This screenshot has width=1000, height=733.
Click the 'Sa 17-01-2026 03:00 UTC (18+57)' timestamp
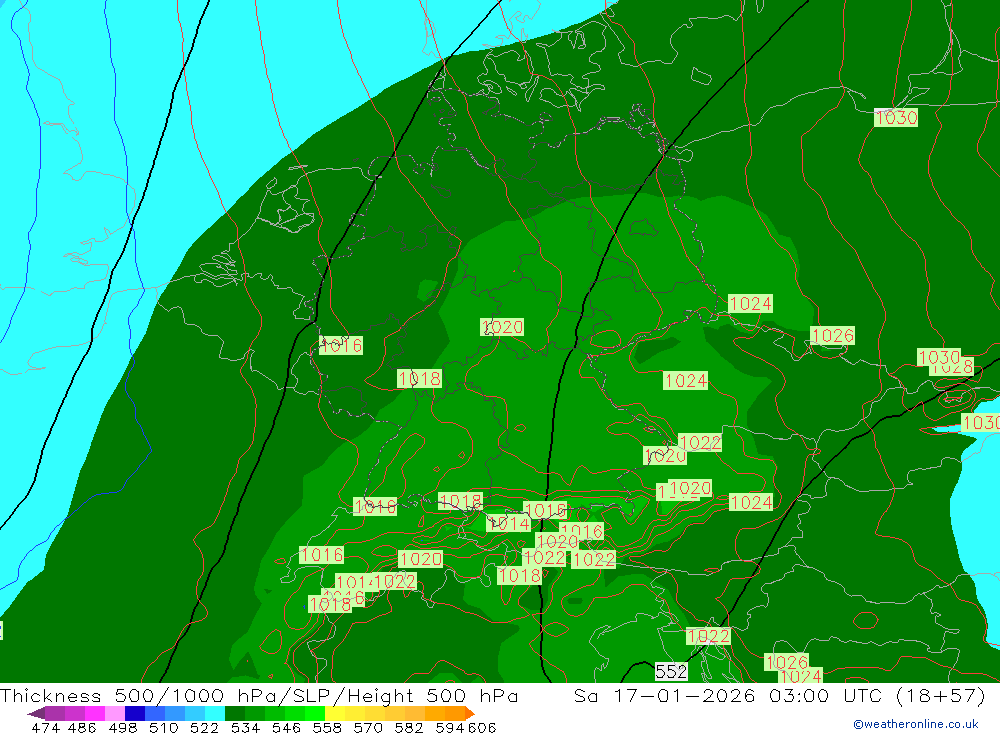click(779, 695)
